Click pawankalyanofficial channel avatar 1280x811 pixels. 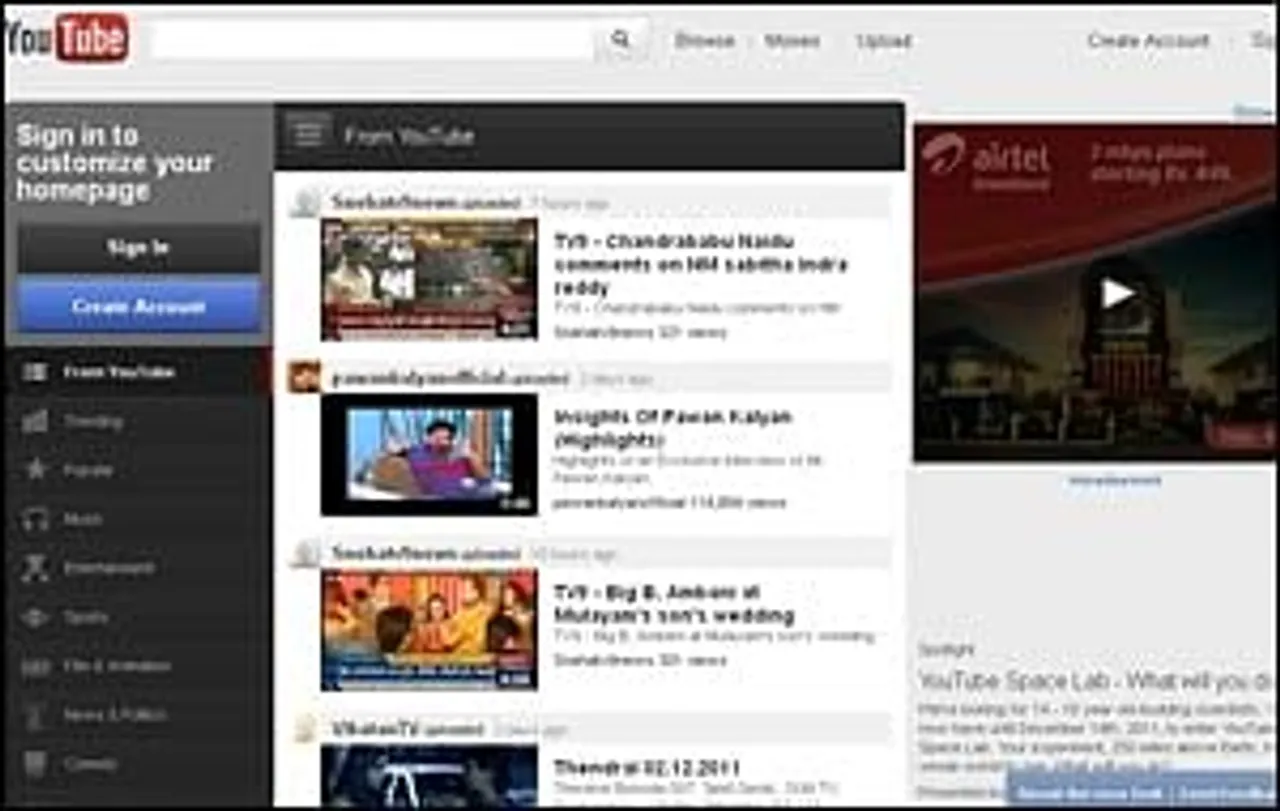pos(304,377)
